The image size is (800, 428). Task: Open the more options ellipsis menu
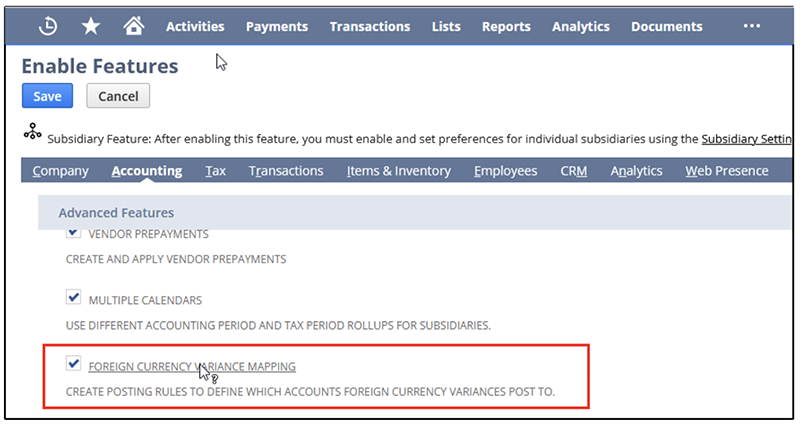(752, 26)
